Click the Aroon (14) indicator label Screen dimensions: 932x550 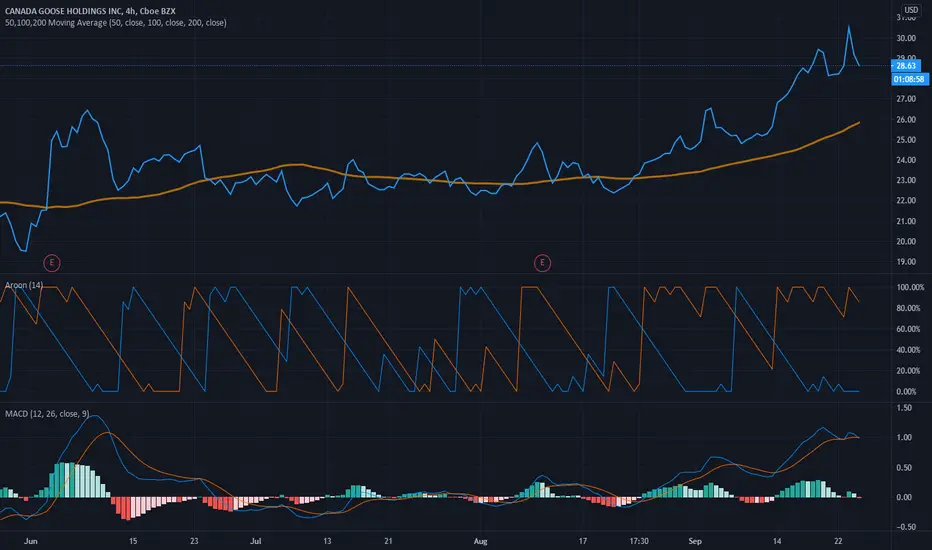coord(24,285)
